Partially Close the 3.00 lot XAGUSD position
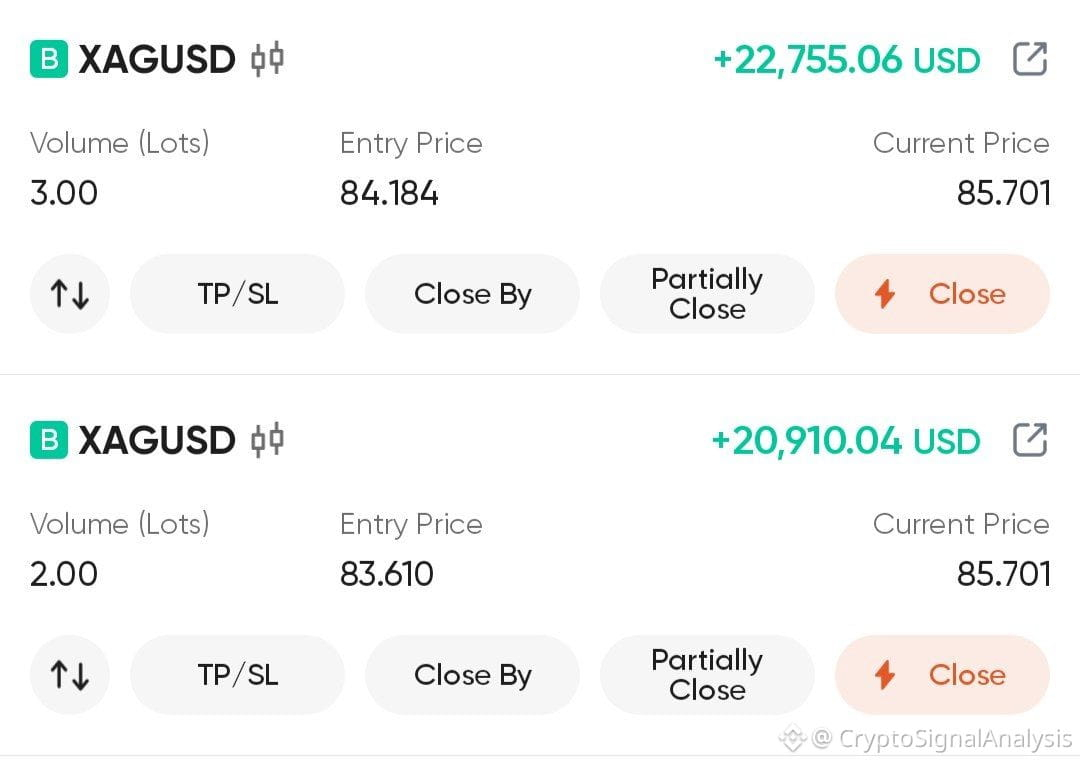Viewport: 1080px width, 763px height. click(707, 294)
